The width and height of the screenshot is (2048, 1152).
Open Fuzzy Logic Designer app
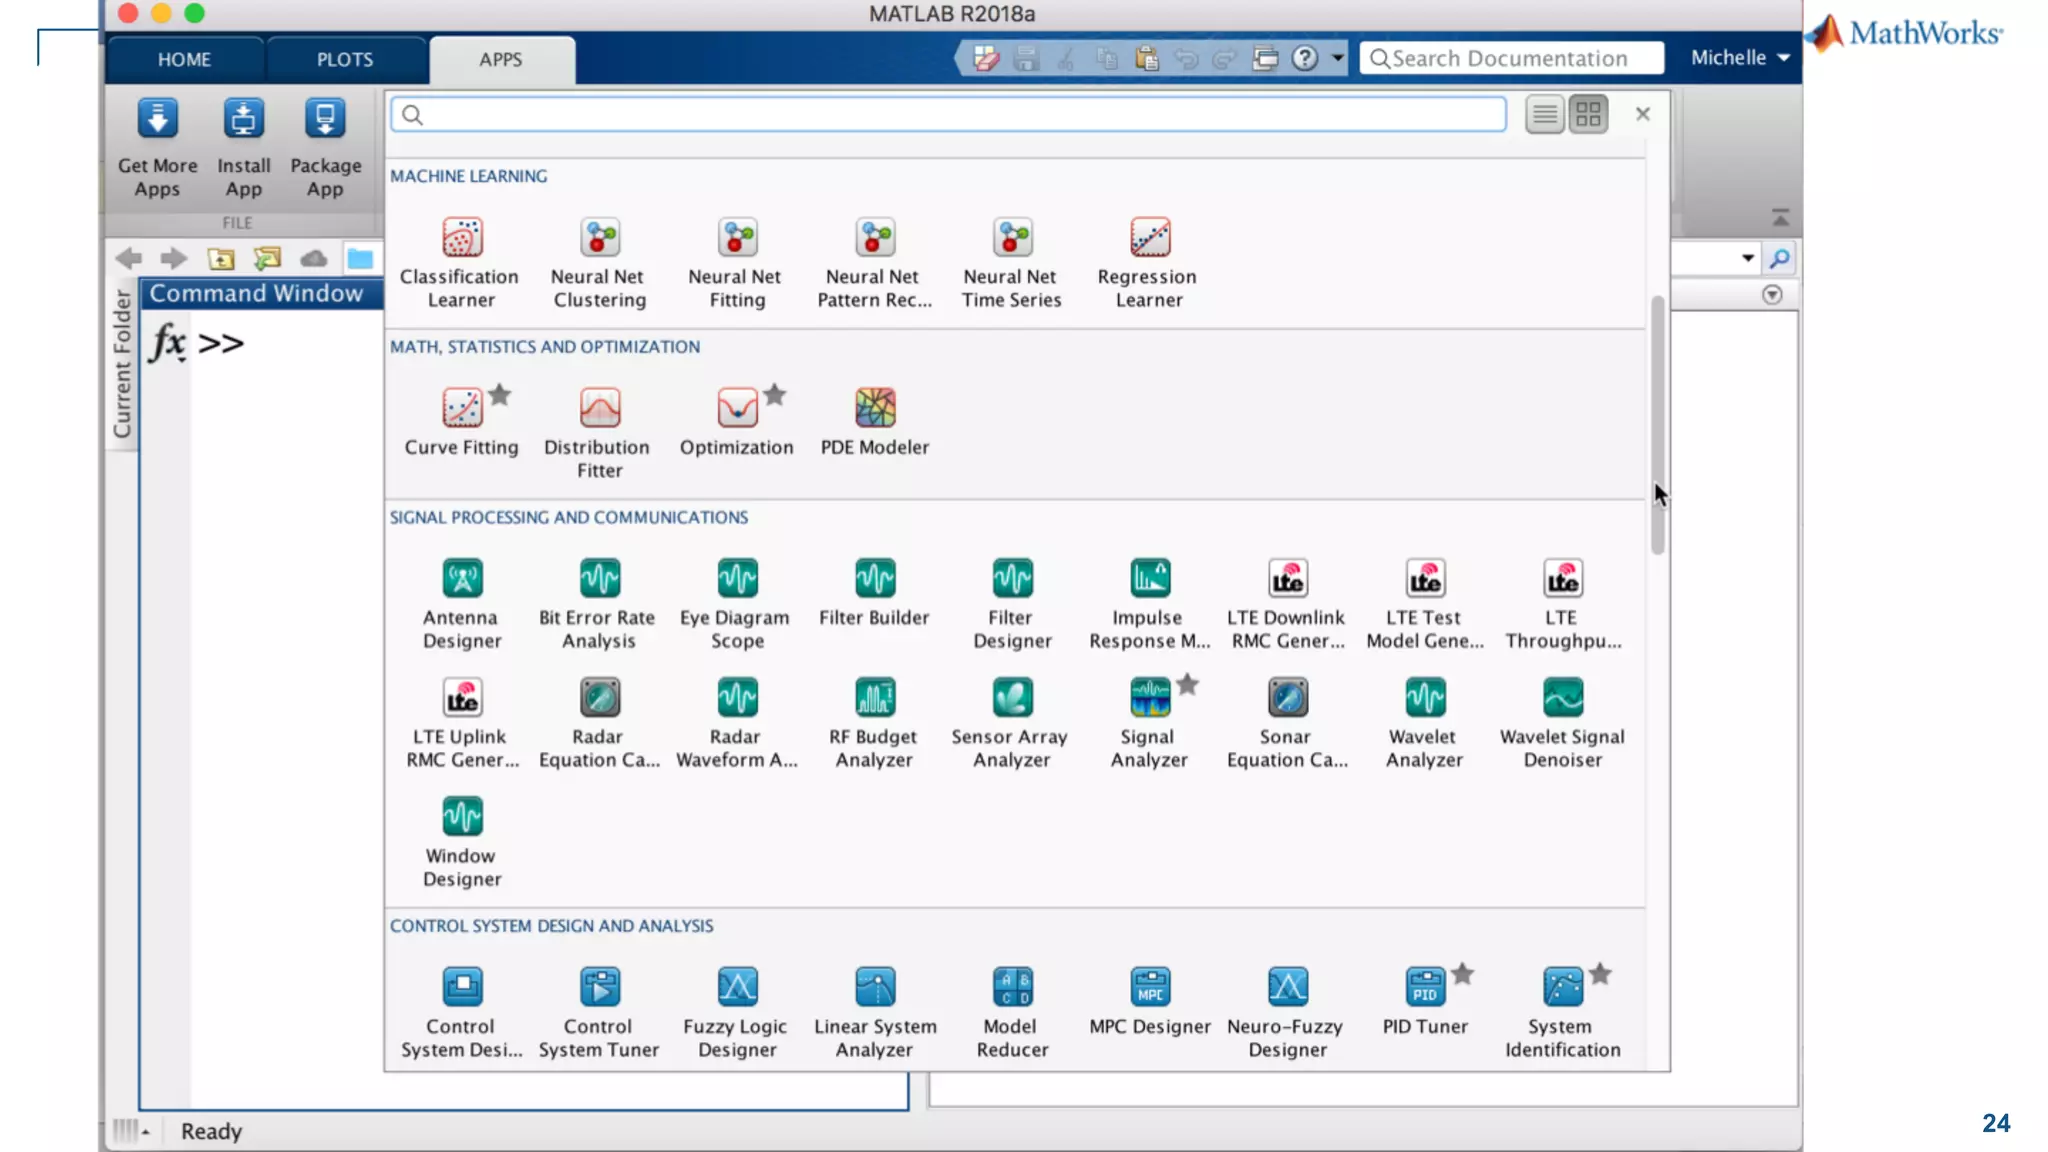coord(737,1012)
